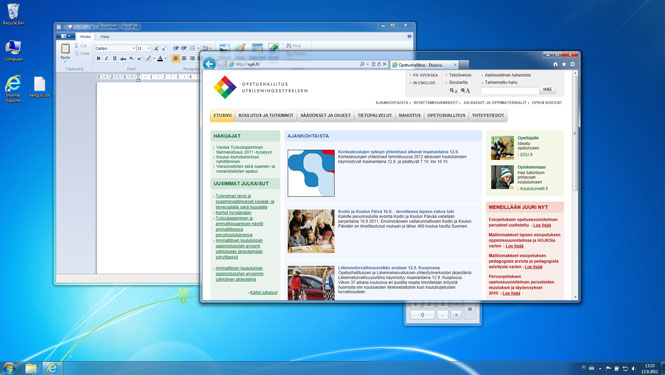Viewport: 665px width, 375px height.
Task: Click the website search text field
Action: click(510, 90)
